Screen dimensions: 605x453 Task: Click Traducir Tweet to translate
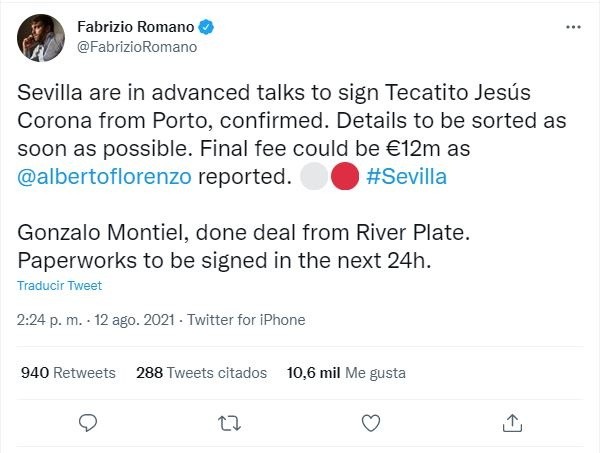(x=59, y=286)
